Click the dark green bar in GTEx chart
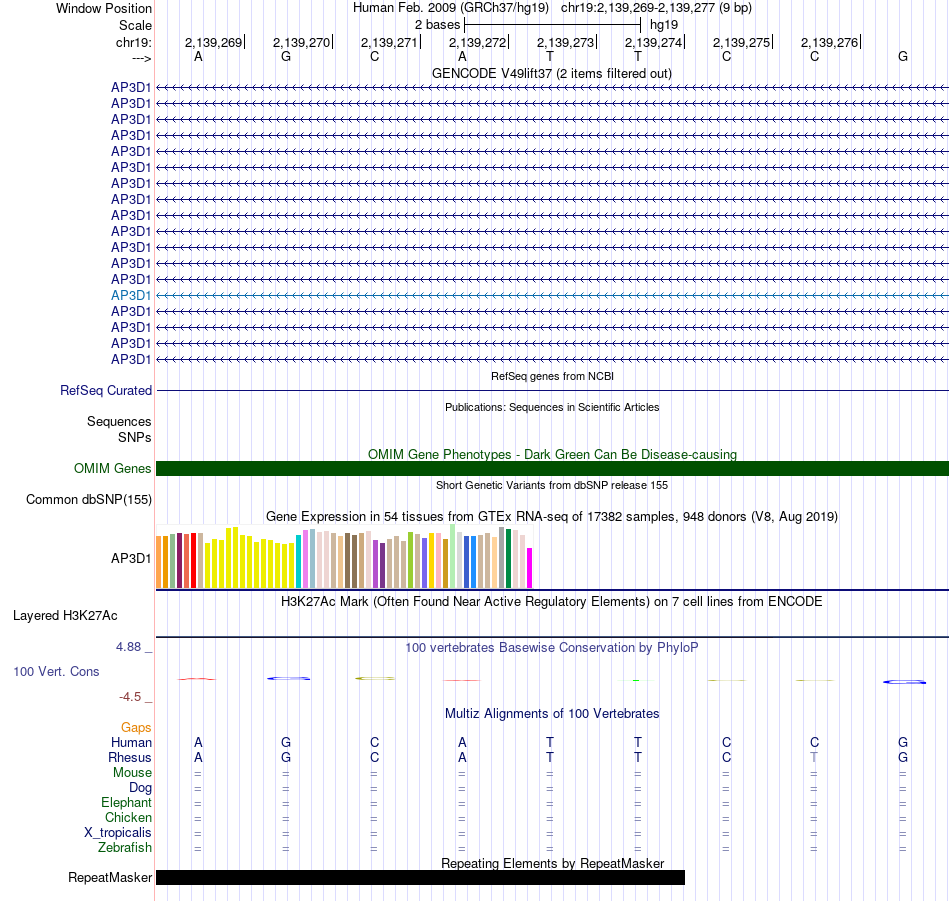This screenshot has height=901, width=950. (x=508, y=559)
